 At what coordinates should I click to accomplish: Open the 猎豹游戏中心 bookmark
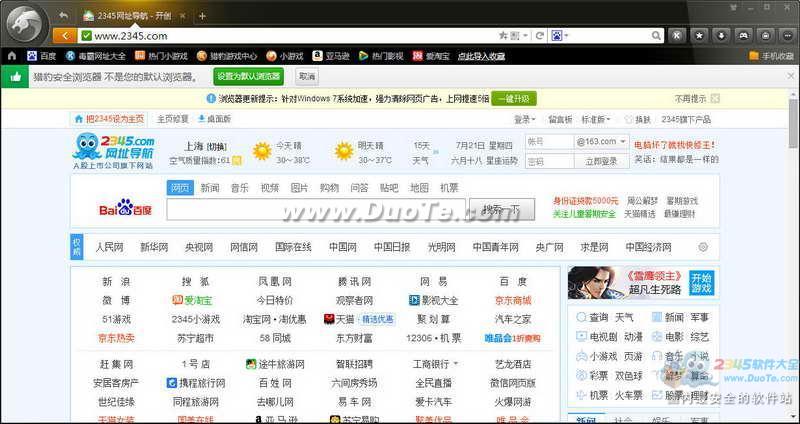[x=227, y=56]
